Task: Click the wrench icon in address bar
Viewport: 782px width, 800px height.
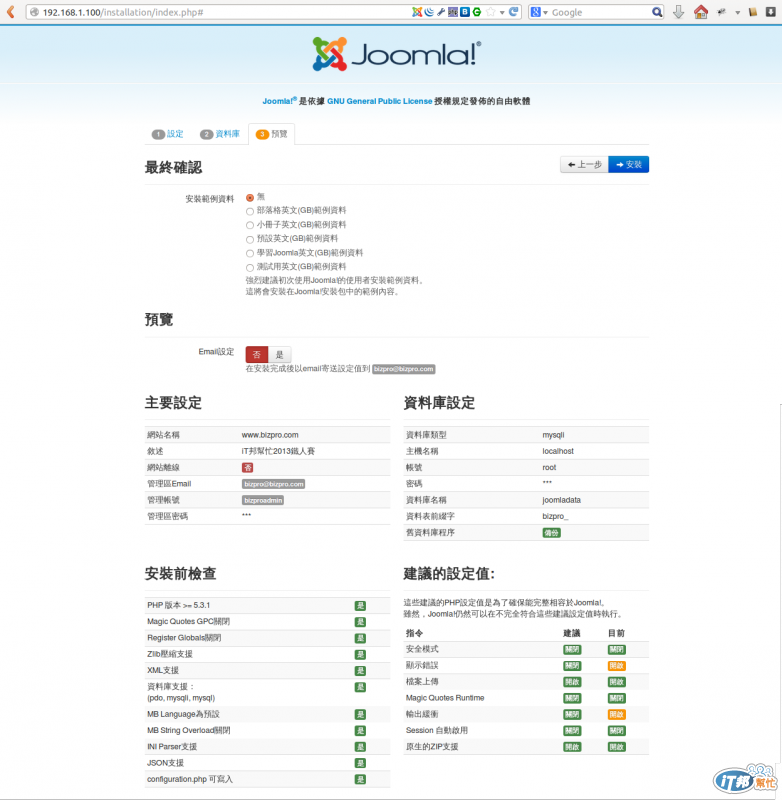Action: click(x=441, y=12)
